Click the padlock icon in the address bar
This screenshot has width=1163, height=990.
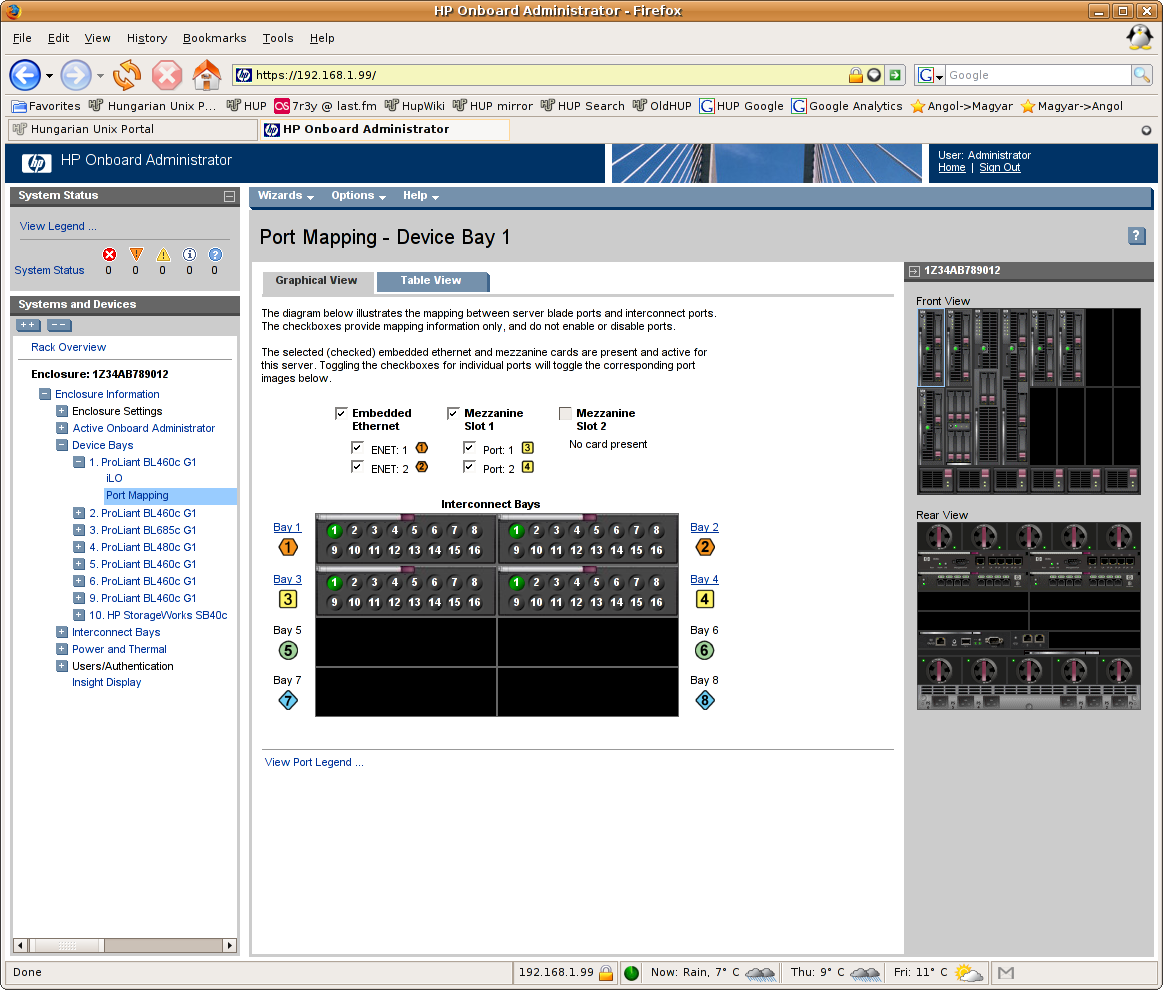click(856, 75)
